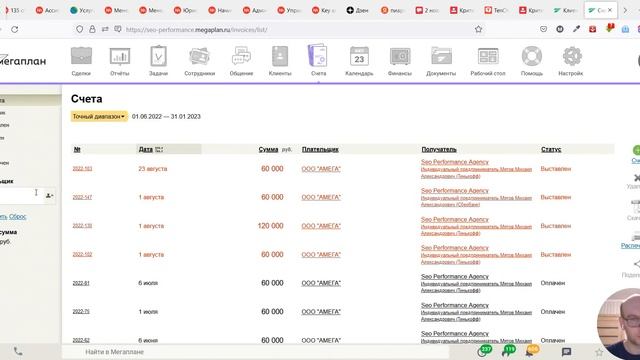Open the invoice number dated 23 августа
The width and height of the screenshot is (640, 360).
coord(82,169)
